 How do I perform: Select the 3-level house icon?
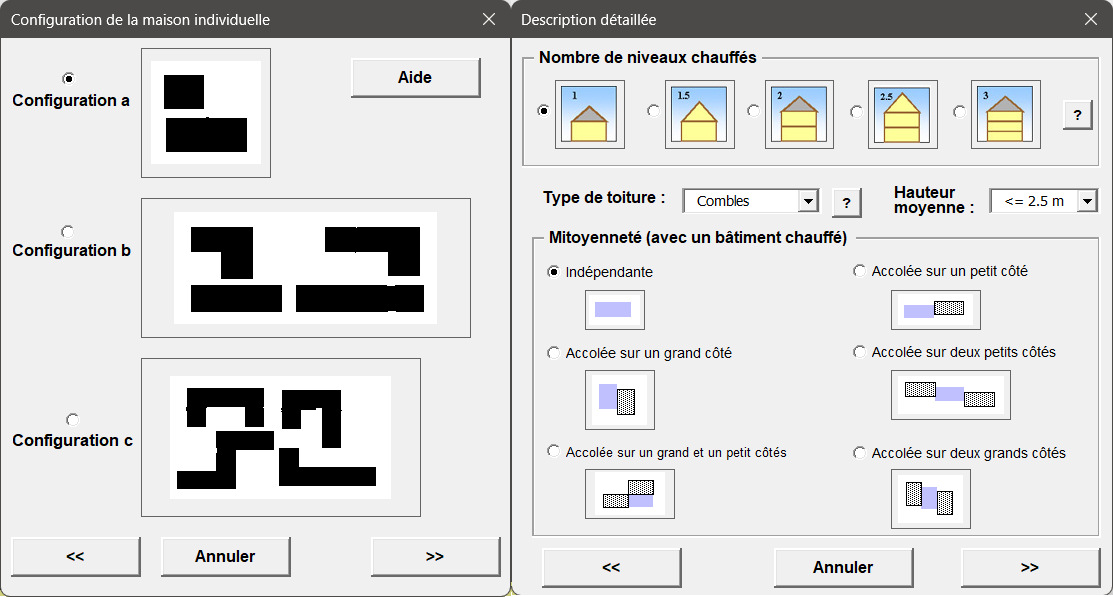pos(1005,114)
